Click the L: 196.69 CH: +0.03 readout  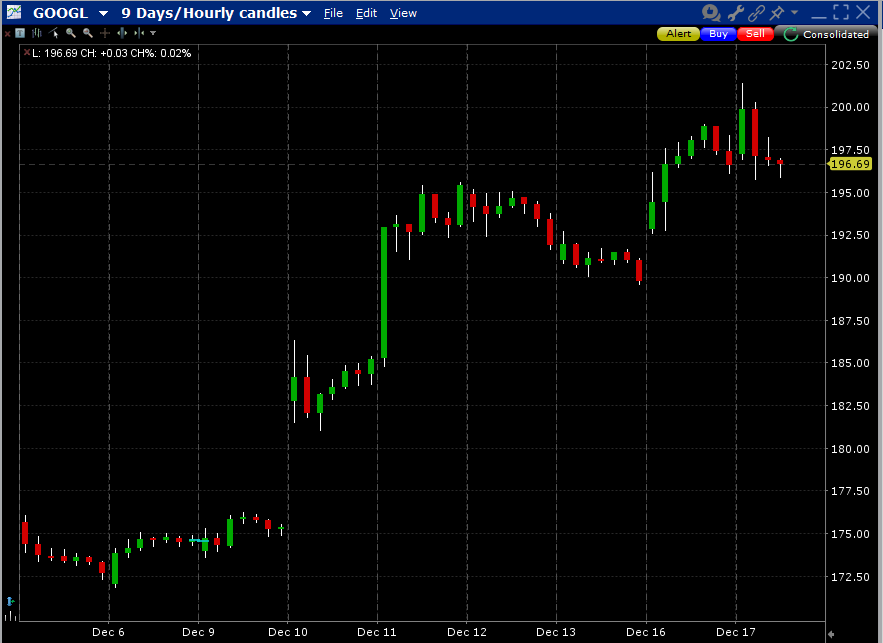(112, 53)
